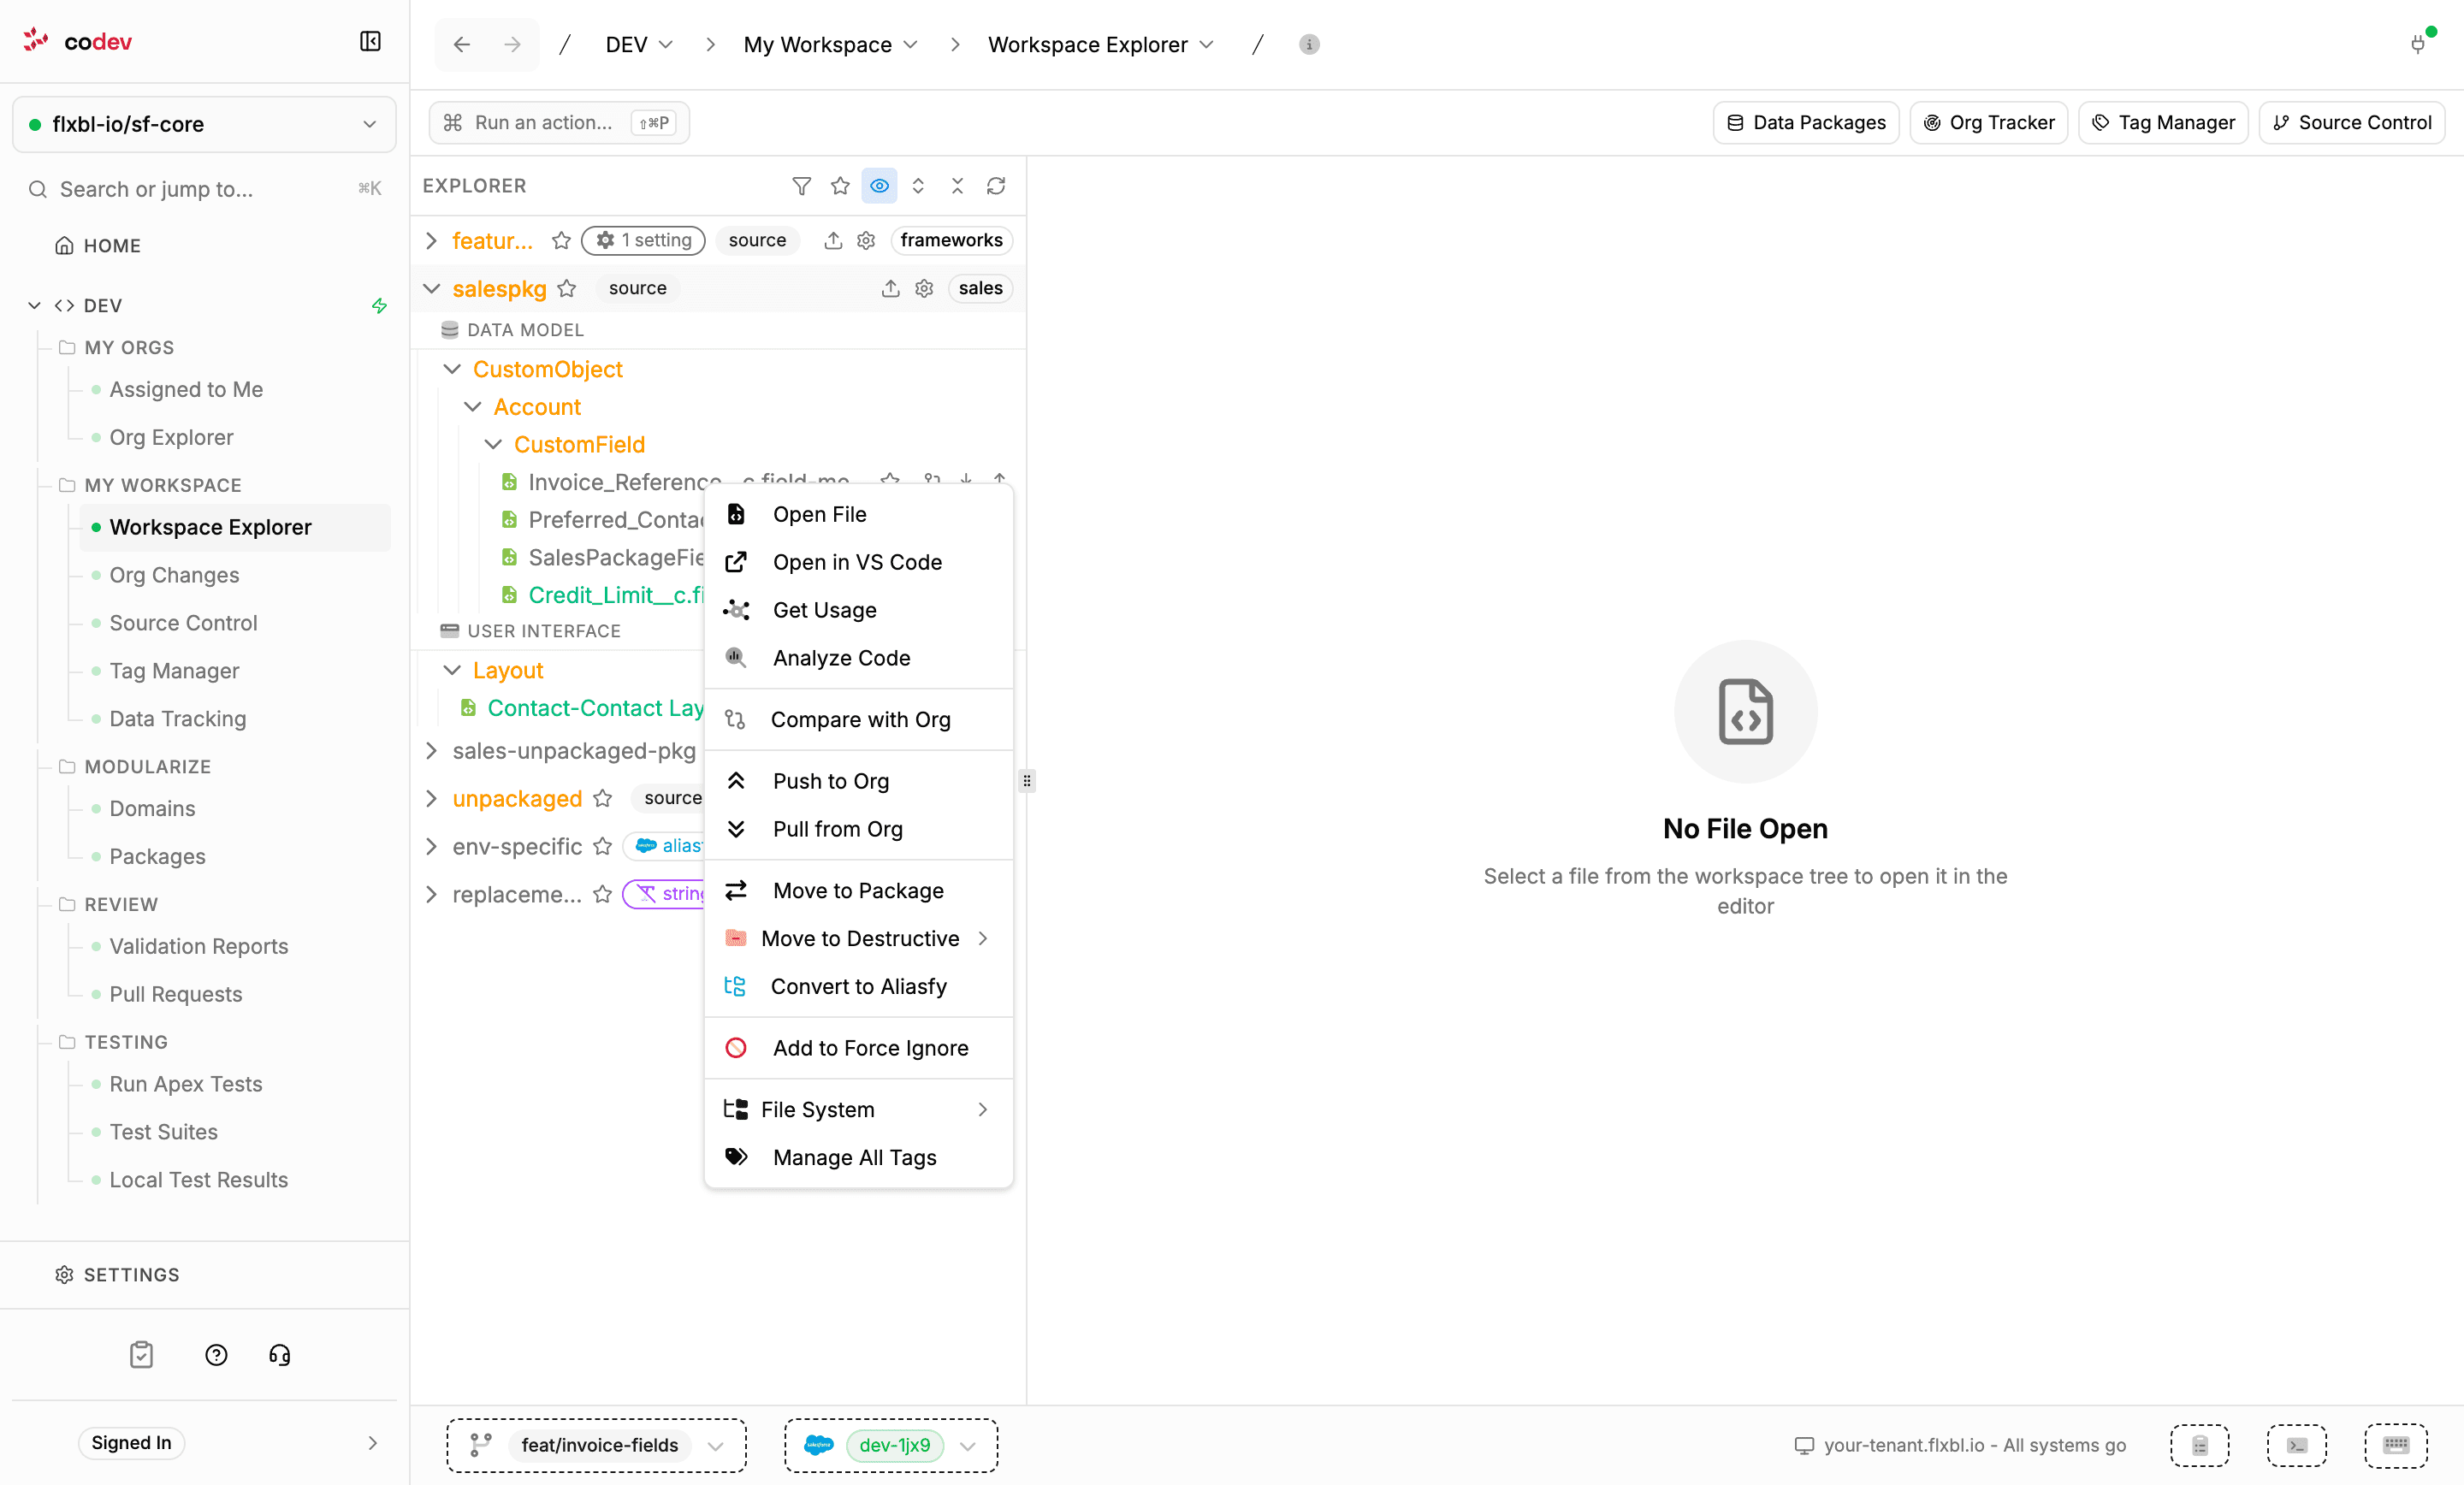
Task: Expand the sales-unpackaged-pkg node
Action: click(431, 750)
